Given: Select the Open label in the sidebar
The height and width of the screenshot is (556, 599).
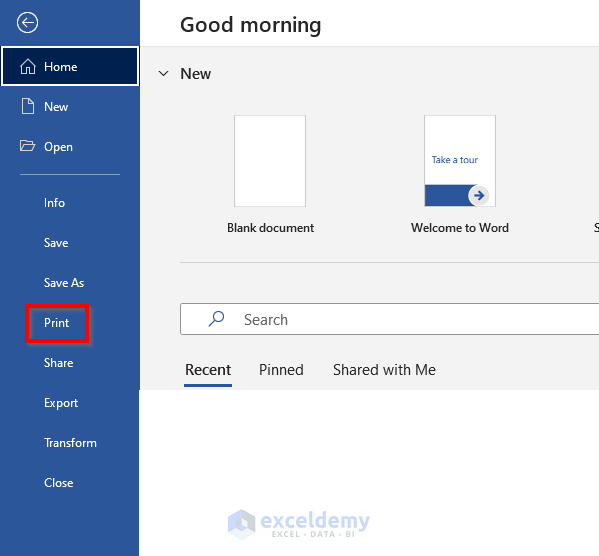Looking at the screenshot, I should point(58,147).
